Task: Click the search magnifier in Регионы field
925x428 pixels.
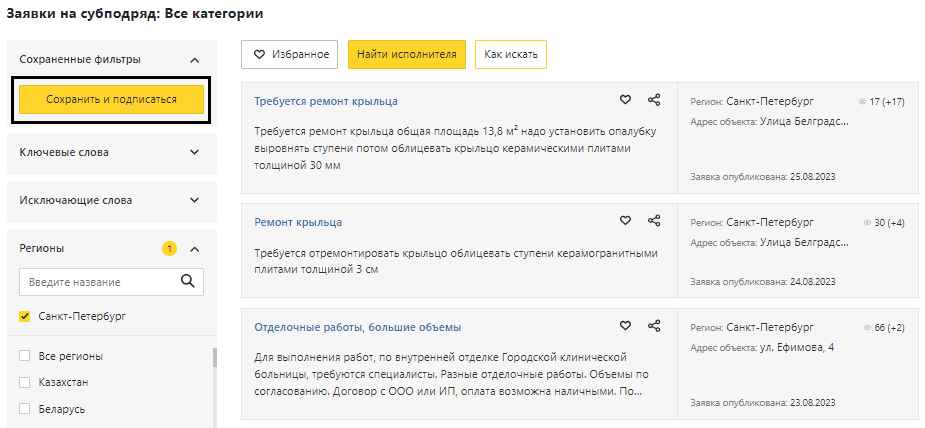Action: [187, 281]
